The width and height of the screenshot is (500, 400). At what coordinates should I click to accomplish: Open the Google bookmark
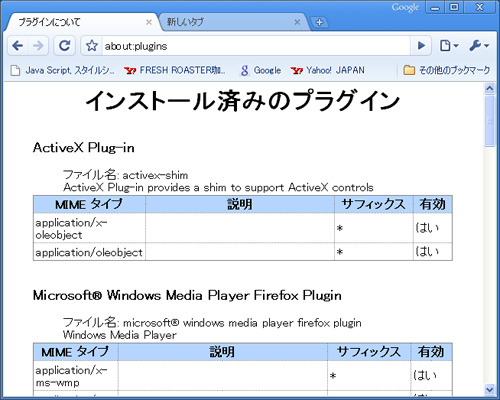point(261,70)
